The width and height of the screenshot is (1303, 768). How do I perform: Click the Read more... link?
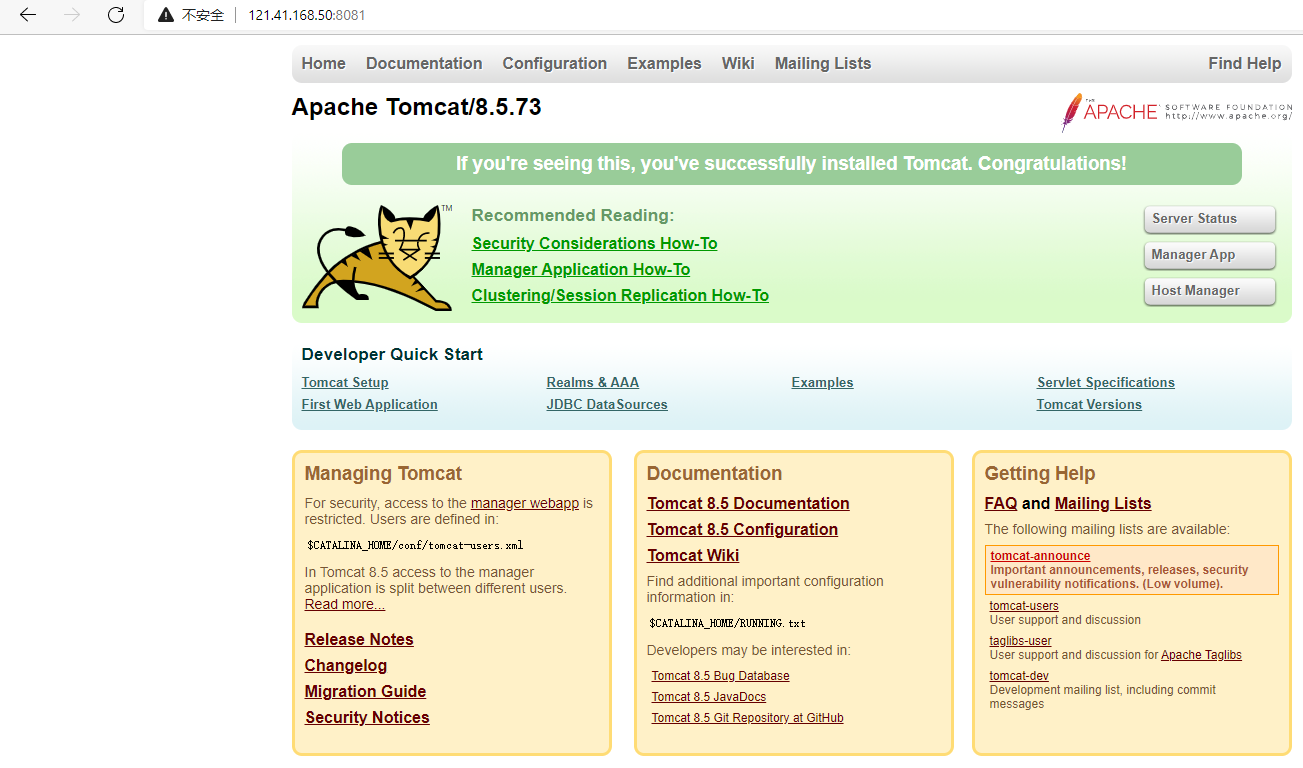coord(345,605)
